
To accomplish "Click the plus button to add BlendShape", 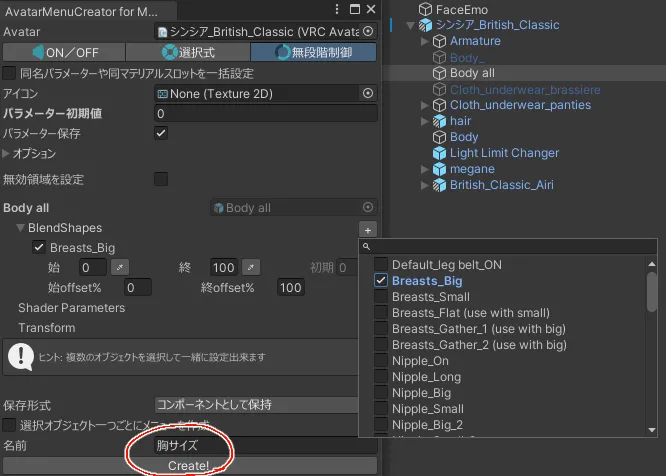I will coord(368,229).
